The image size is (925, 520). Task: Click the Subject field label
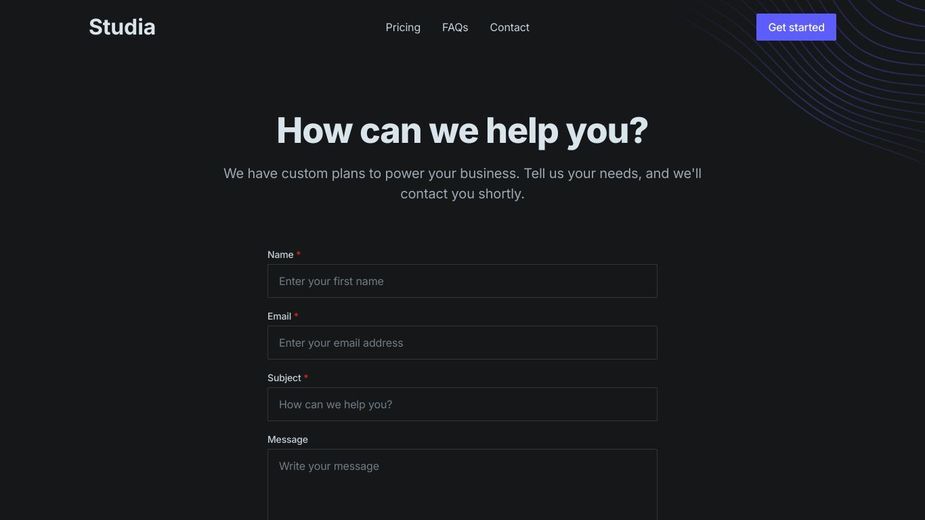tap(284, 378)
